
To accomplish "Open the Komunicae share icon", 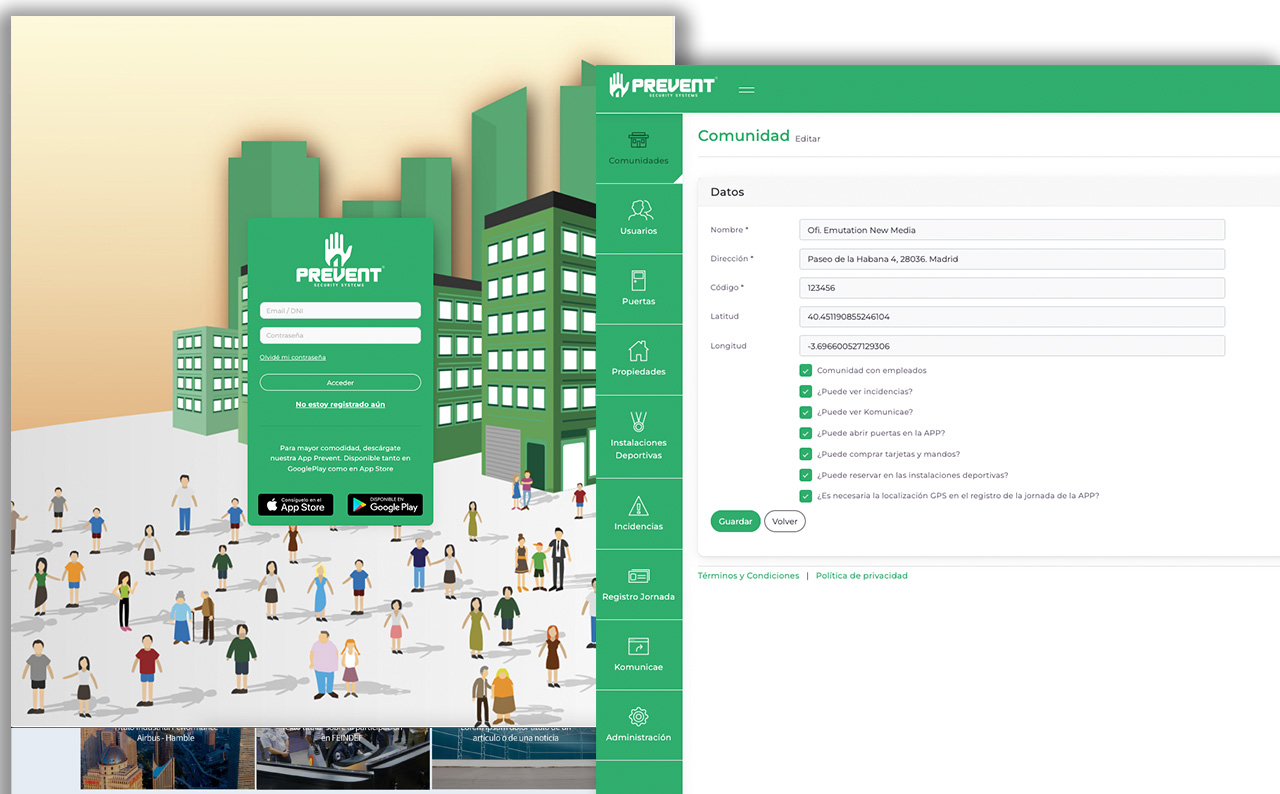I will (x=638, y=647).
